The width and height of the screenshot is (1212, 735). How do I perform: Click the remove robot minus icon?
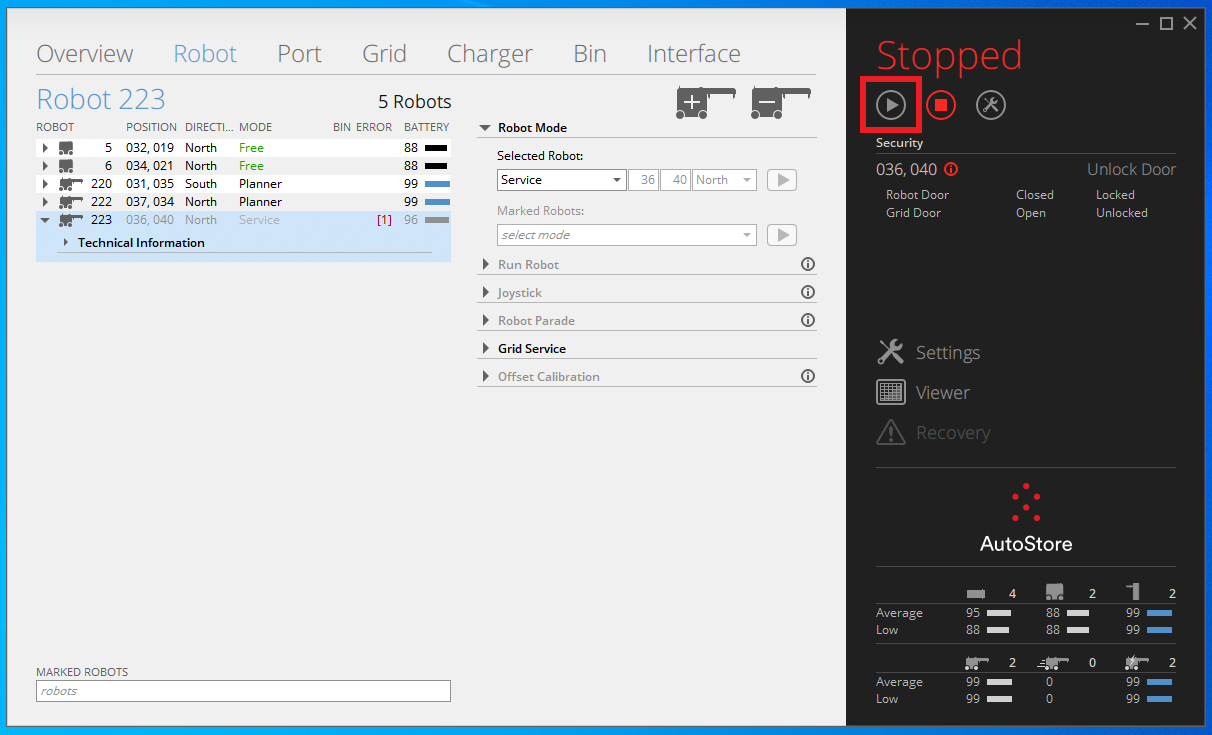click(780, 101)
